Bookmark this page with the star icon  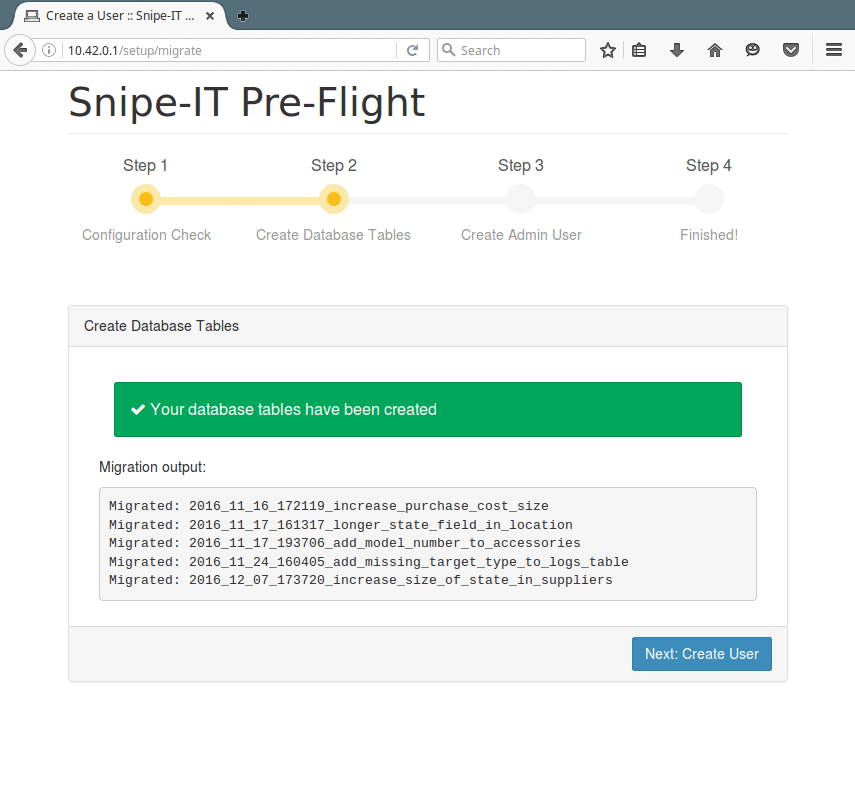(607, 50)
